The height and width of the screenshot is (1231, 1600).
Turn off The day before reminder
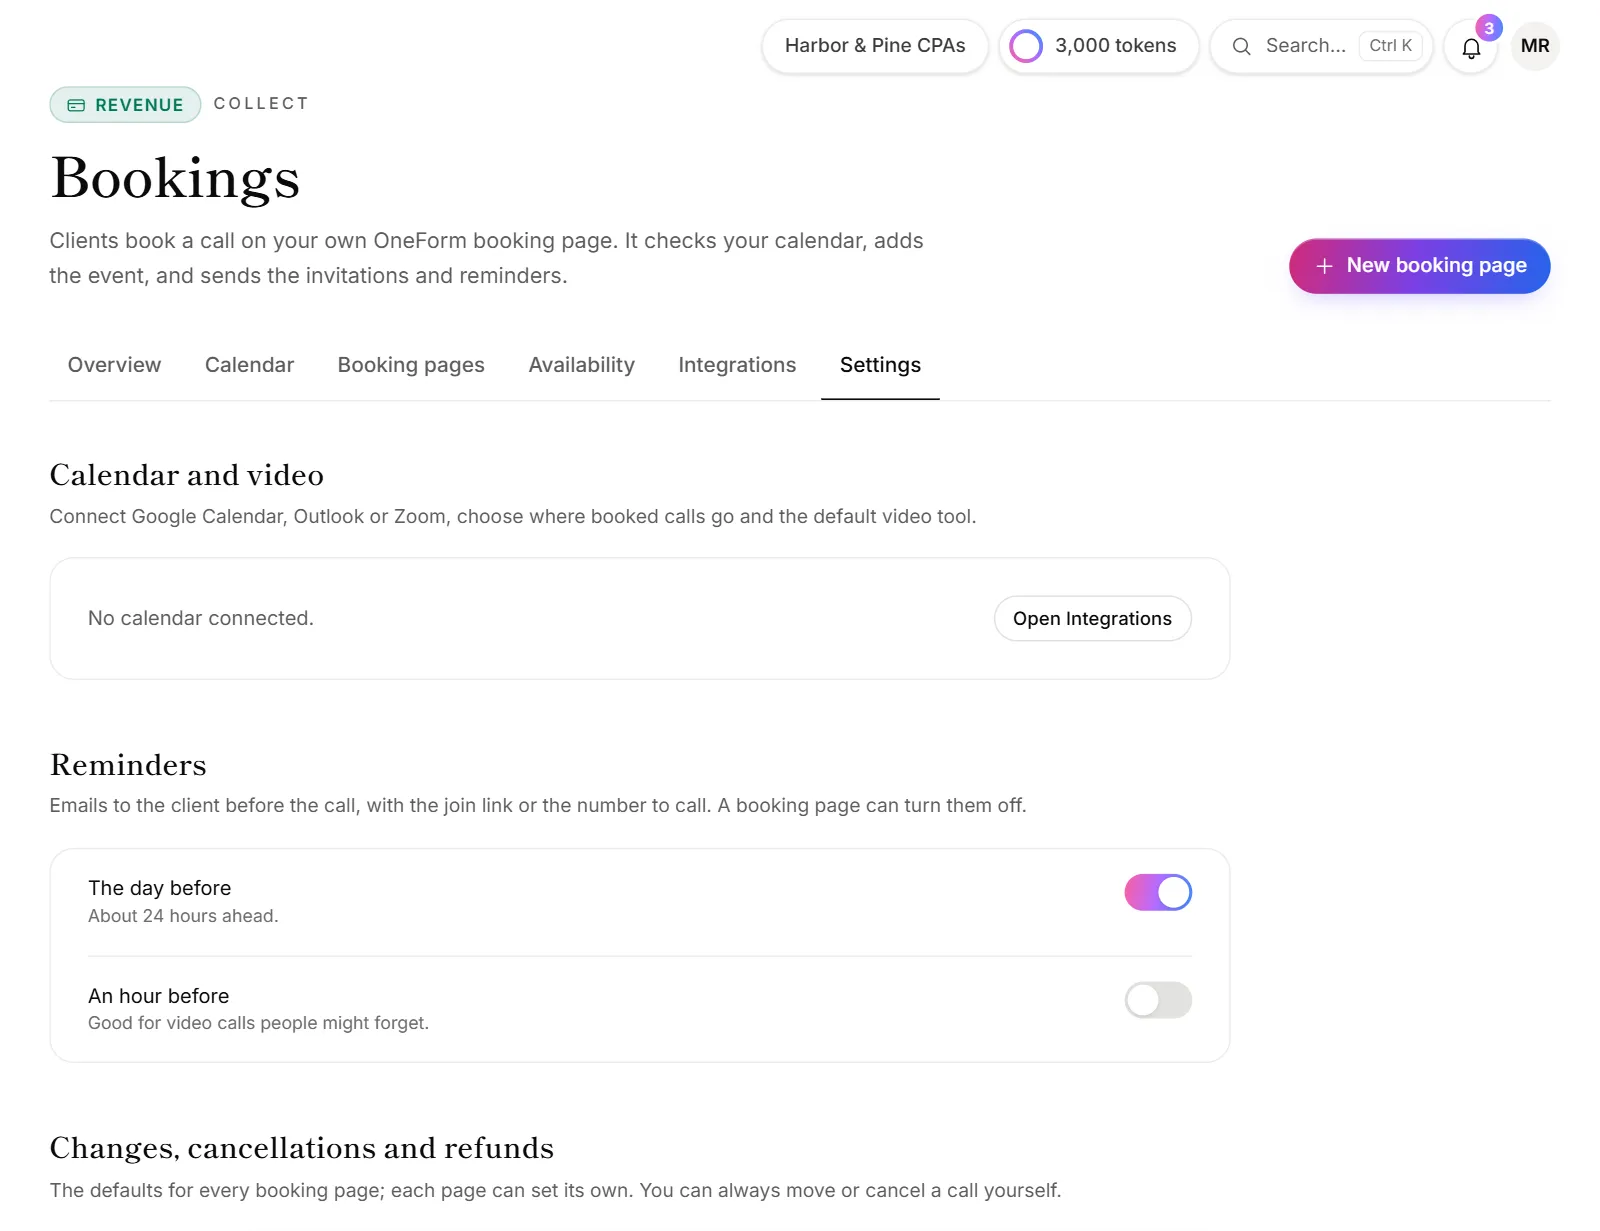1158,892
